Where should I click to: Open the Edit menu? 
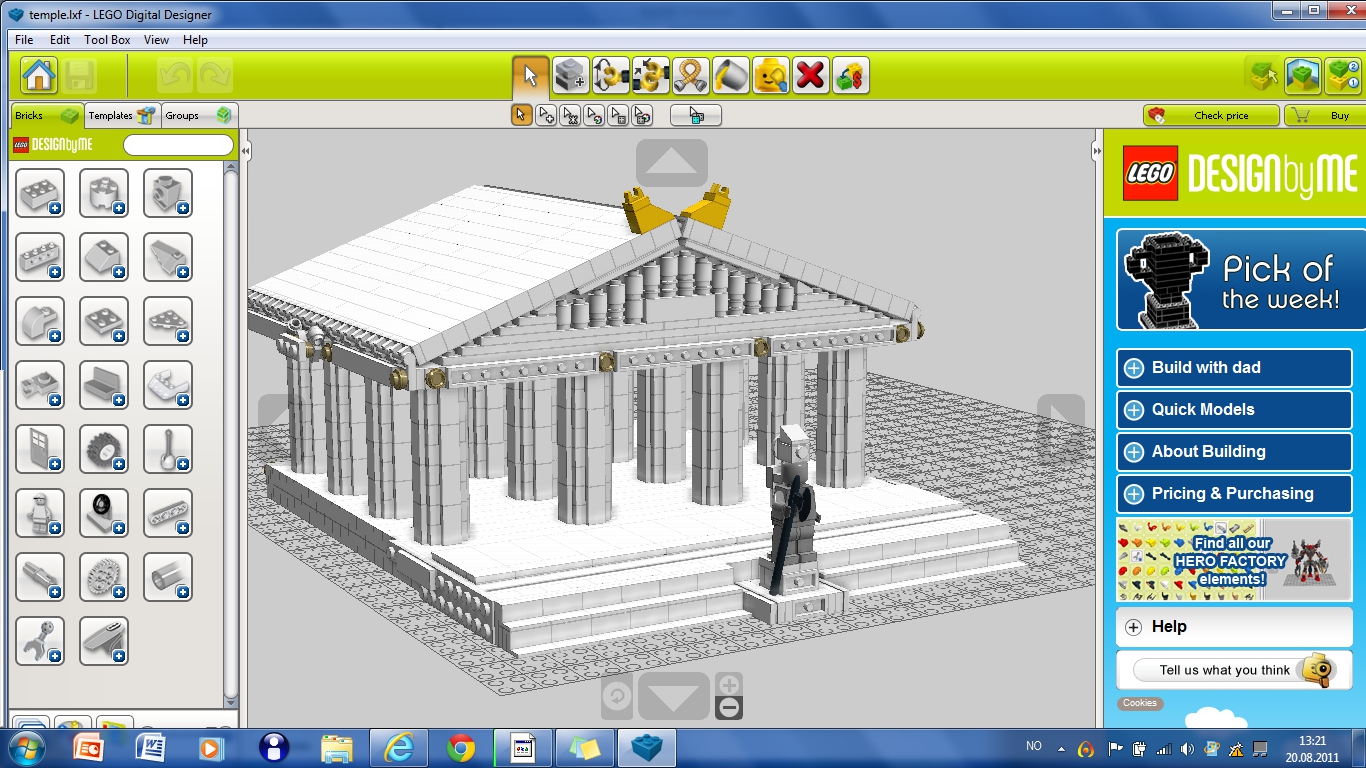click(60, 40)
